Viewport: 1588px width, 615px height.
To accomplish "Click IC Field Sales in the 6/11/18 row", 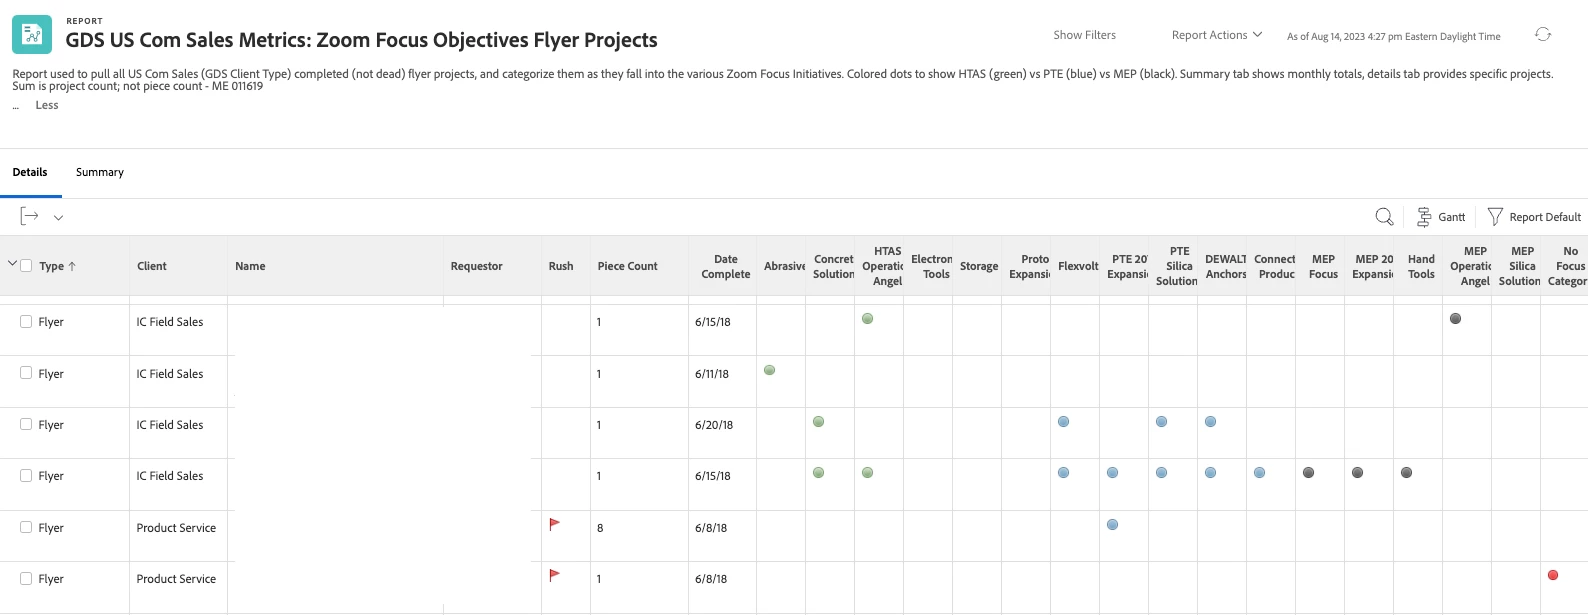I will (170, 374).
